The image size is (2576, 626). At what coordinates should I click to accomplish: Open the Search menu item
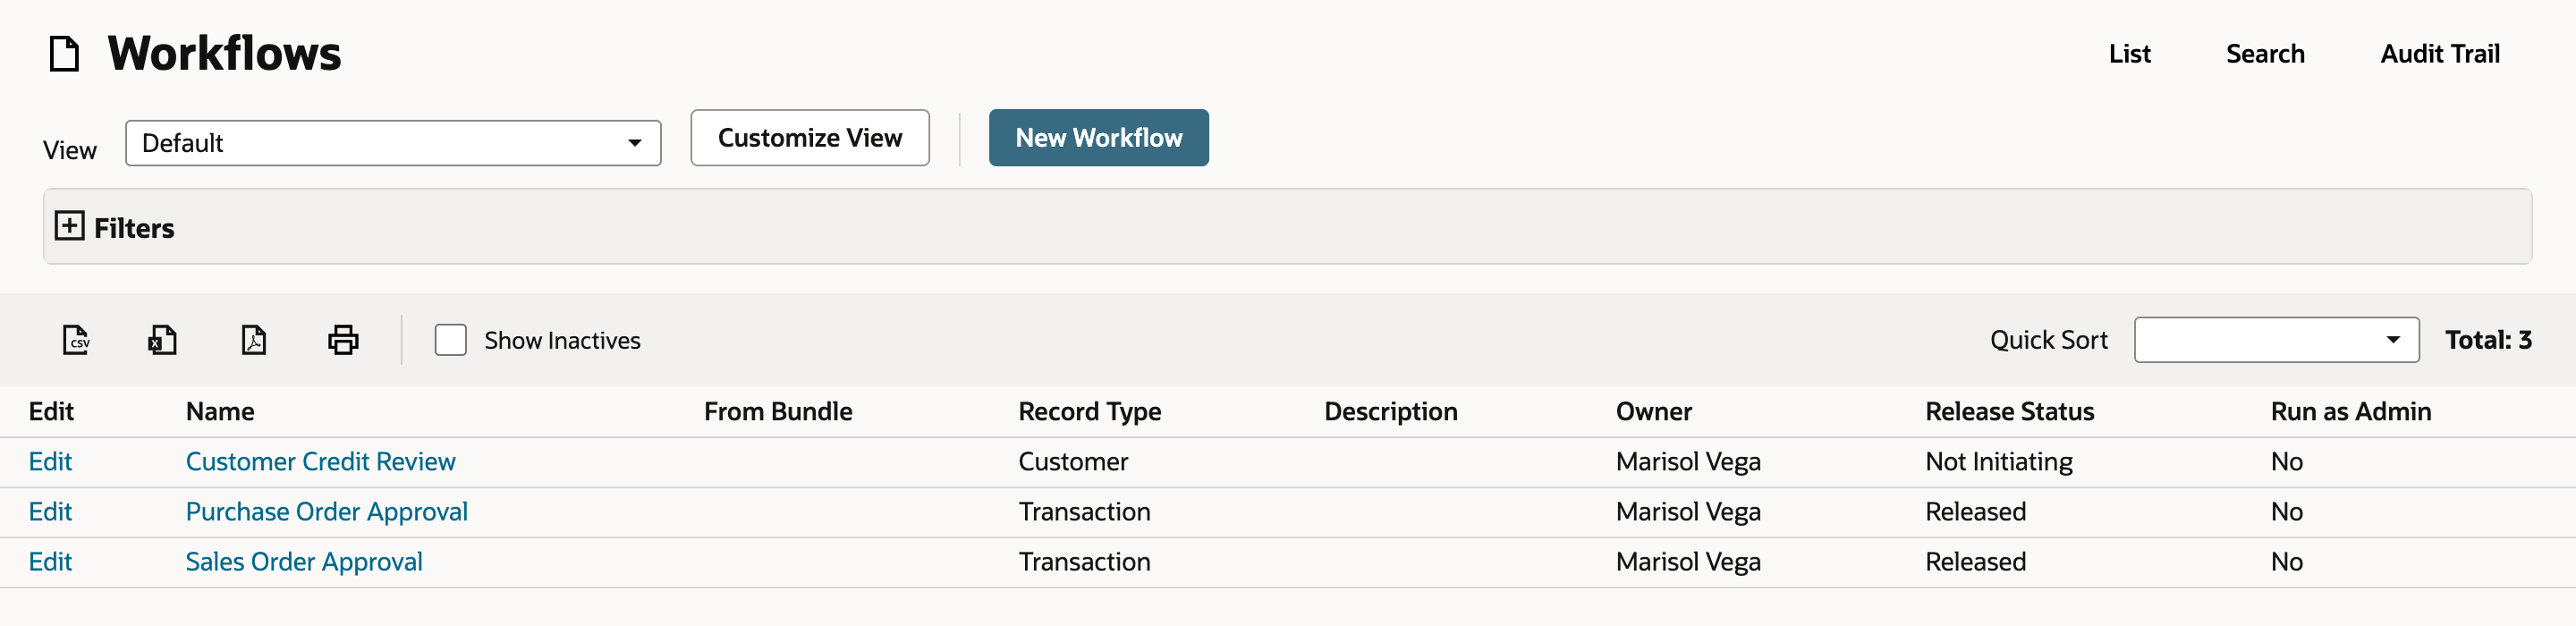[2265, 54]
